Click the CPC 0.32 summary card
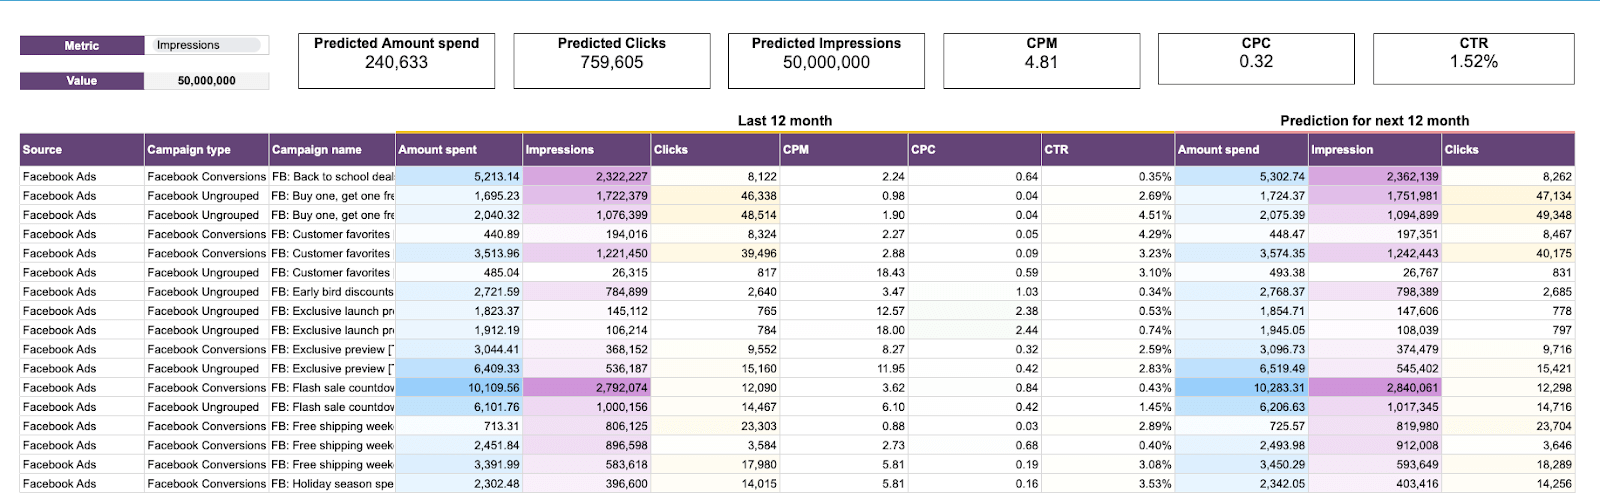This screenshot has width=1600, height=493. [1256, 61]
